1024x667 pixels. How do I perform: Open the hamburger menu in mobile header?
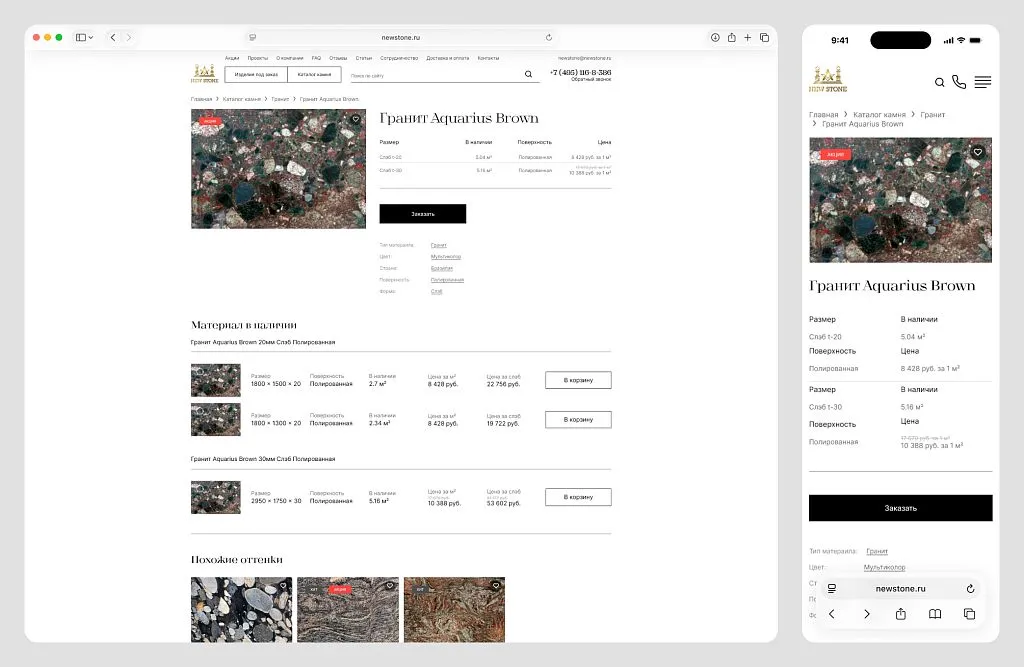click(x=982, y=82)
